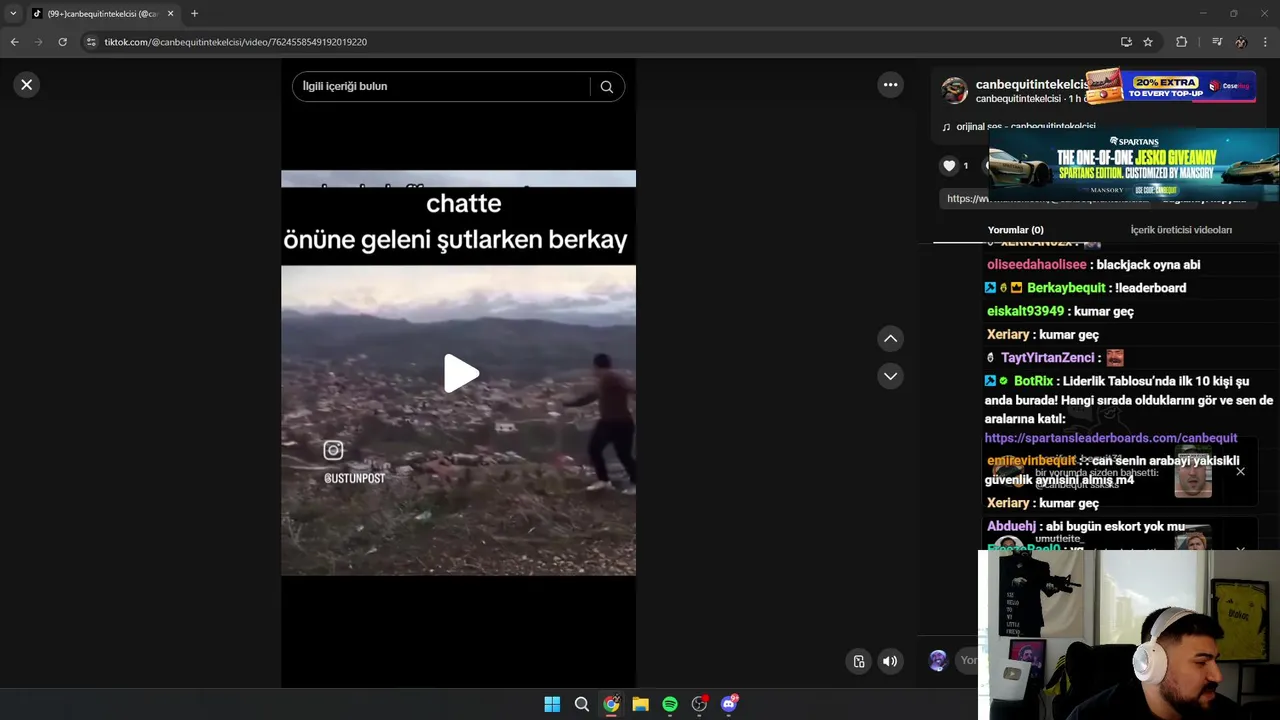This screenshot has height=720, width=1280.
Task: Go to the previous video with the up arrow
Action: click(890, 339)
